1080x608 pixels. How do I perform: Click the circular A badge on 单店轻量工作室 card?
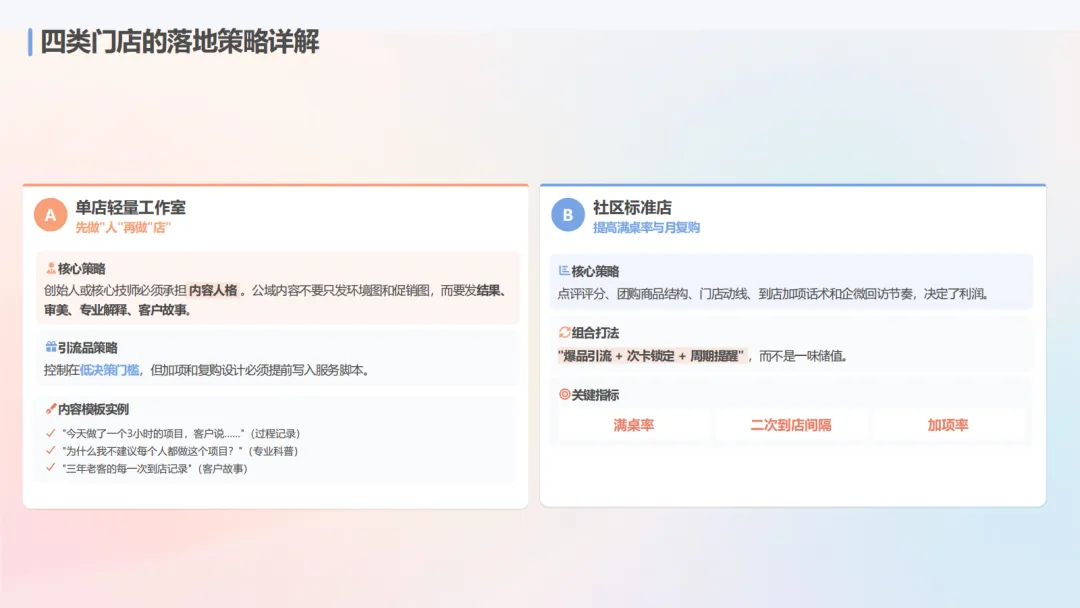click(51, 214)
